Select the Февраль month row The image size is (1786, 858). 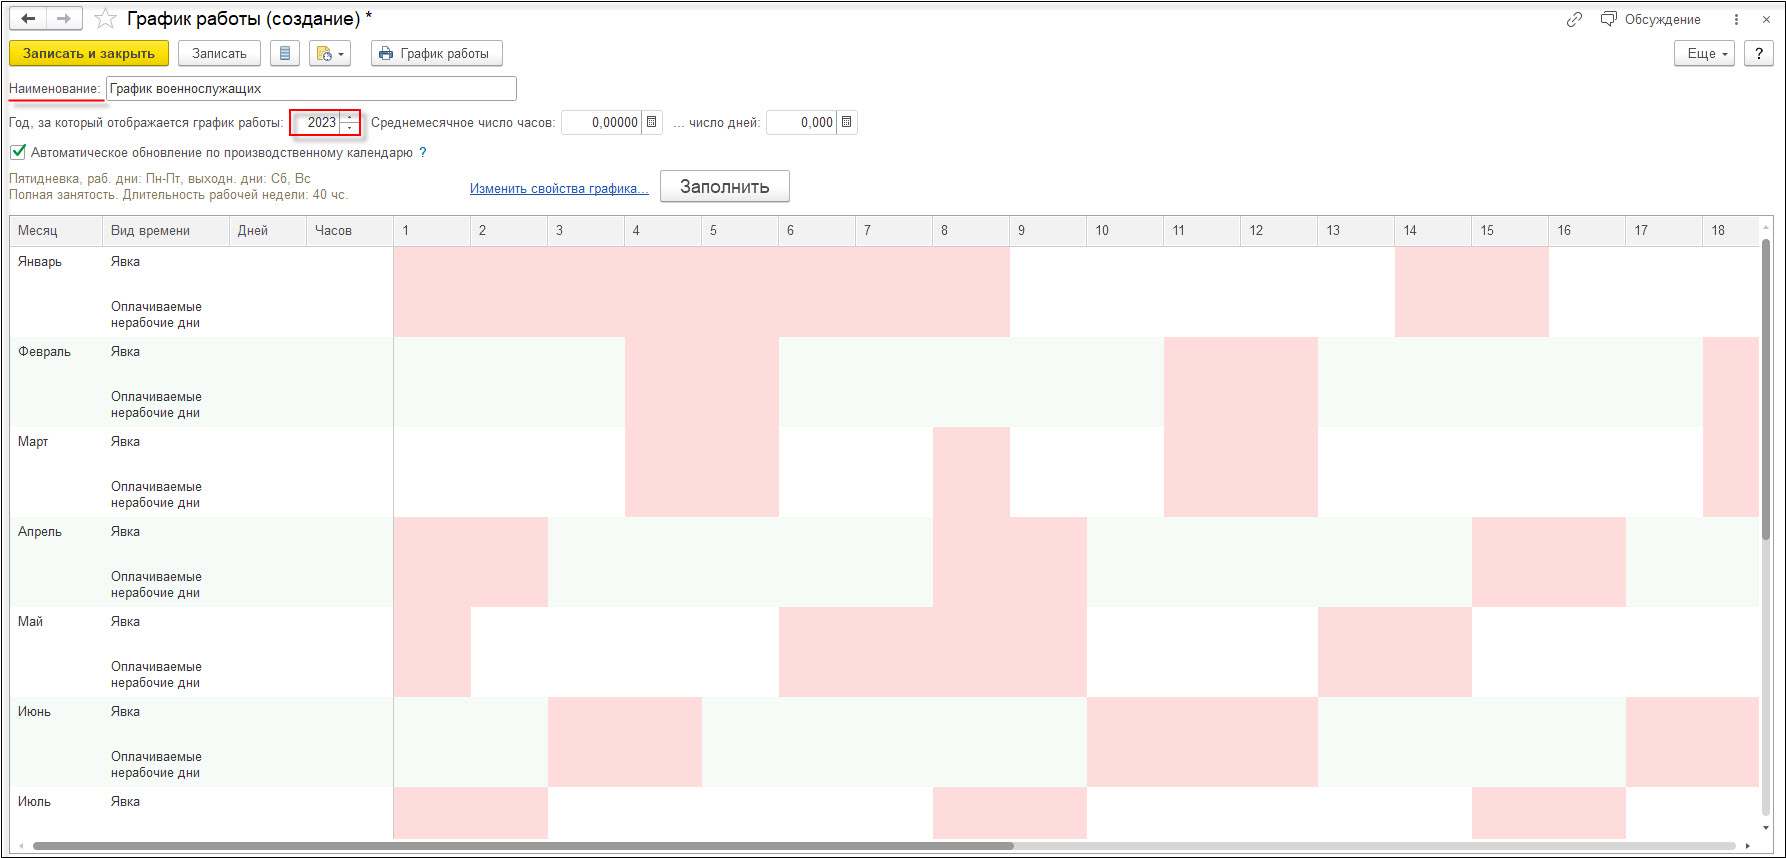(44, 351)
